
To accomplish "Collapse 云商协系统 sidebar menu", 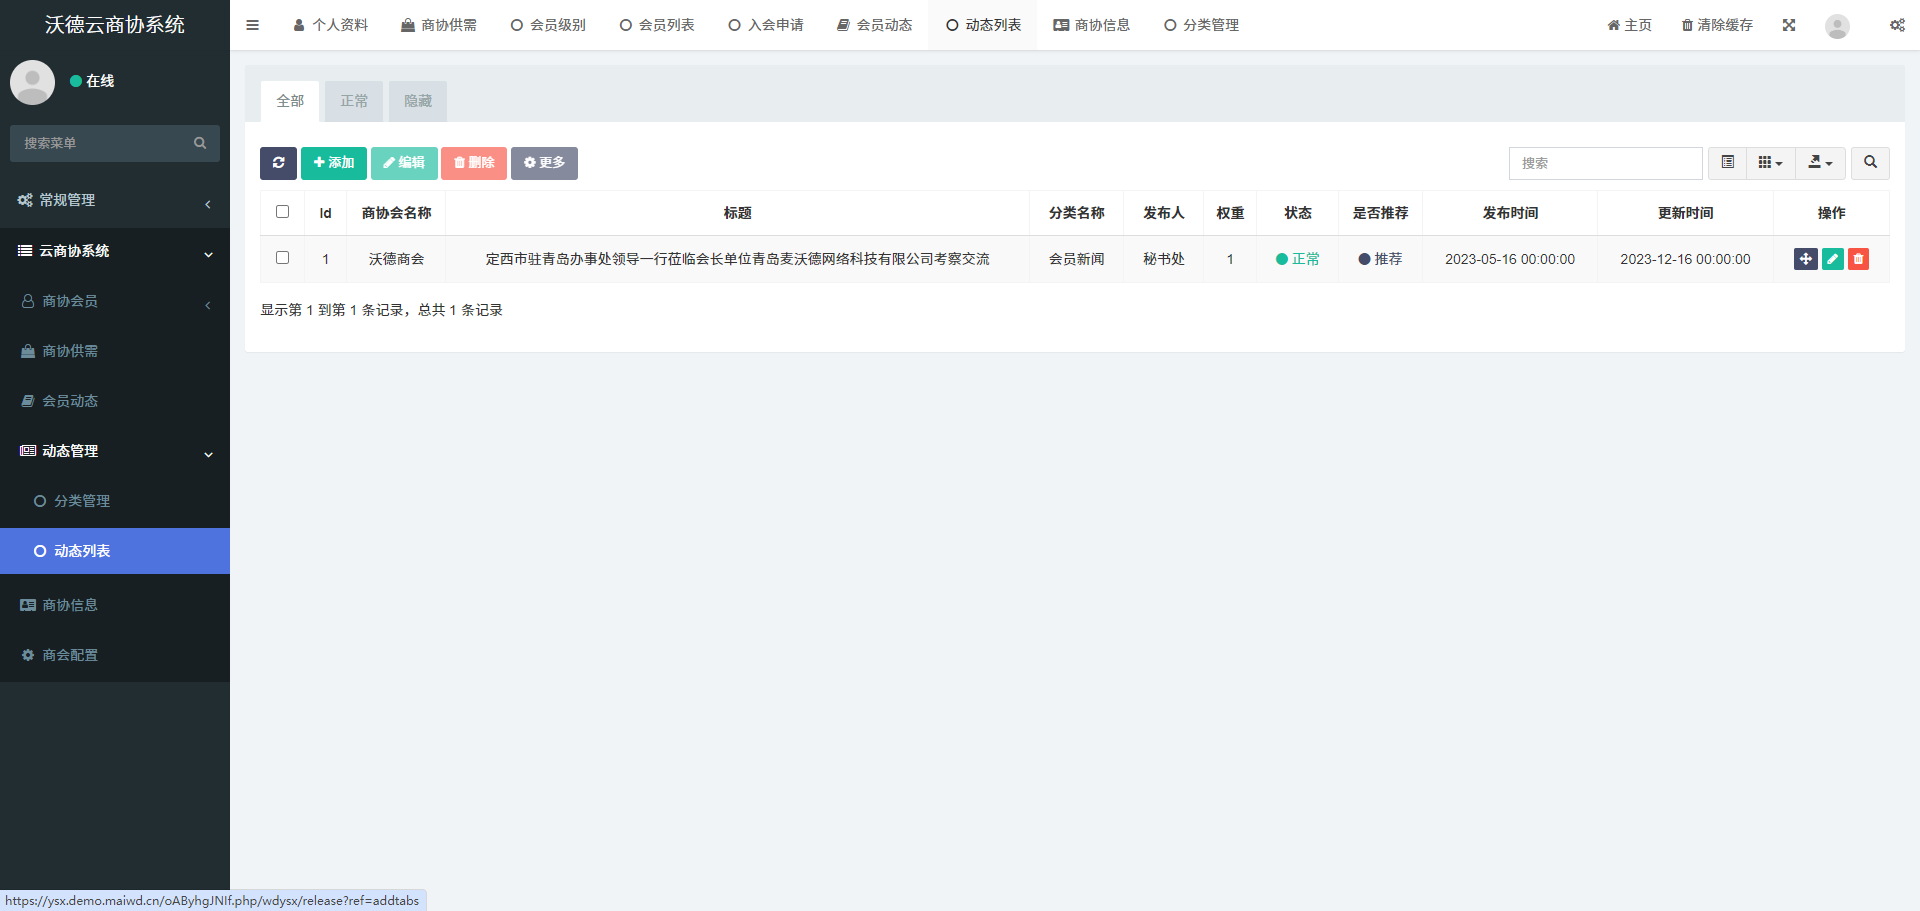I will click(x=115, y=251).
